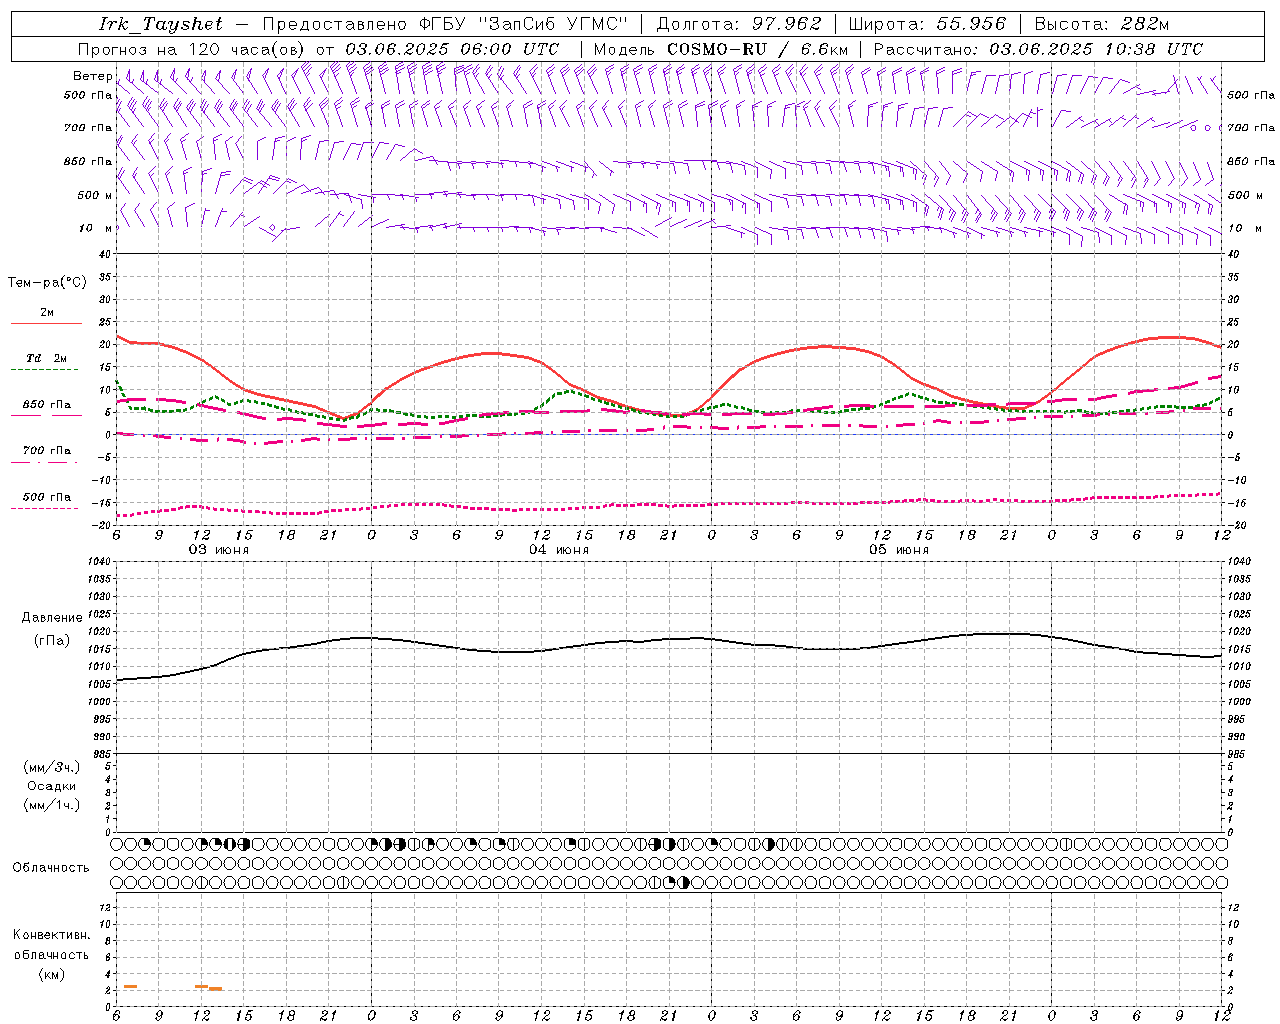
Task: Click the dashed line sample under Td 2м legend
Action: (x=46, y=370)
